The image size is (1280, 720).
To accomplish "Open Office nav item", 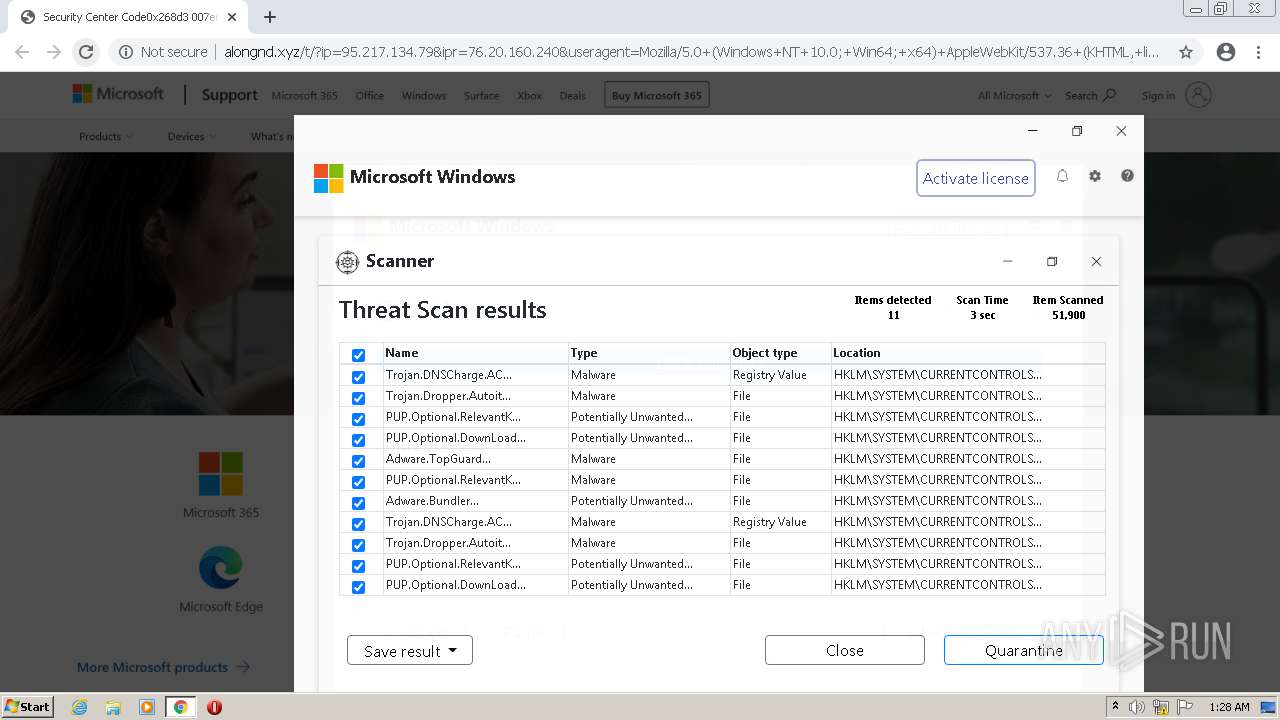I will point(369,95).
